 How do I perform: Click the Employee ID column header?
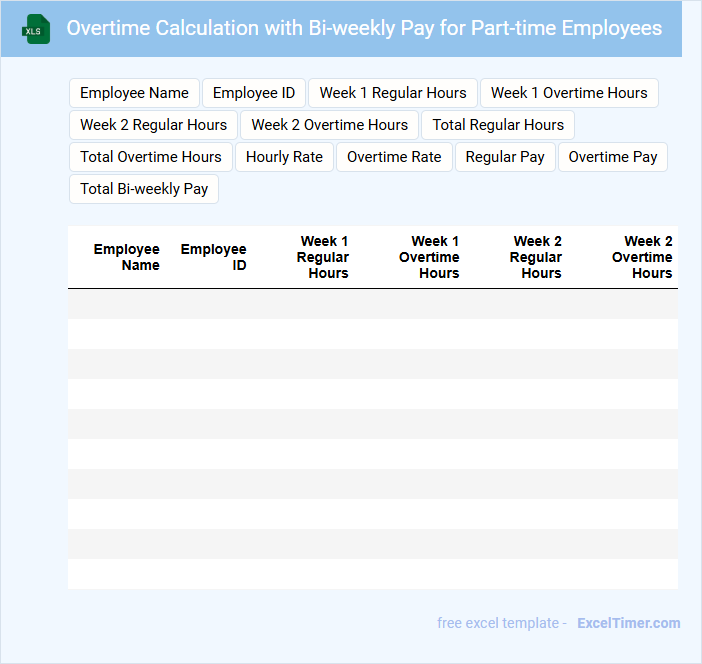(x=214, y=257)
